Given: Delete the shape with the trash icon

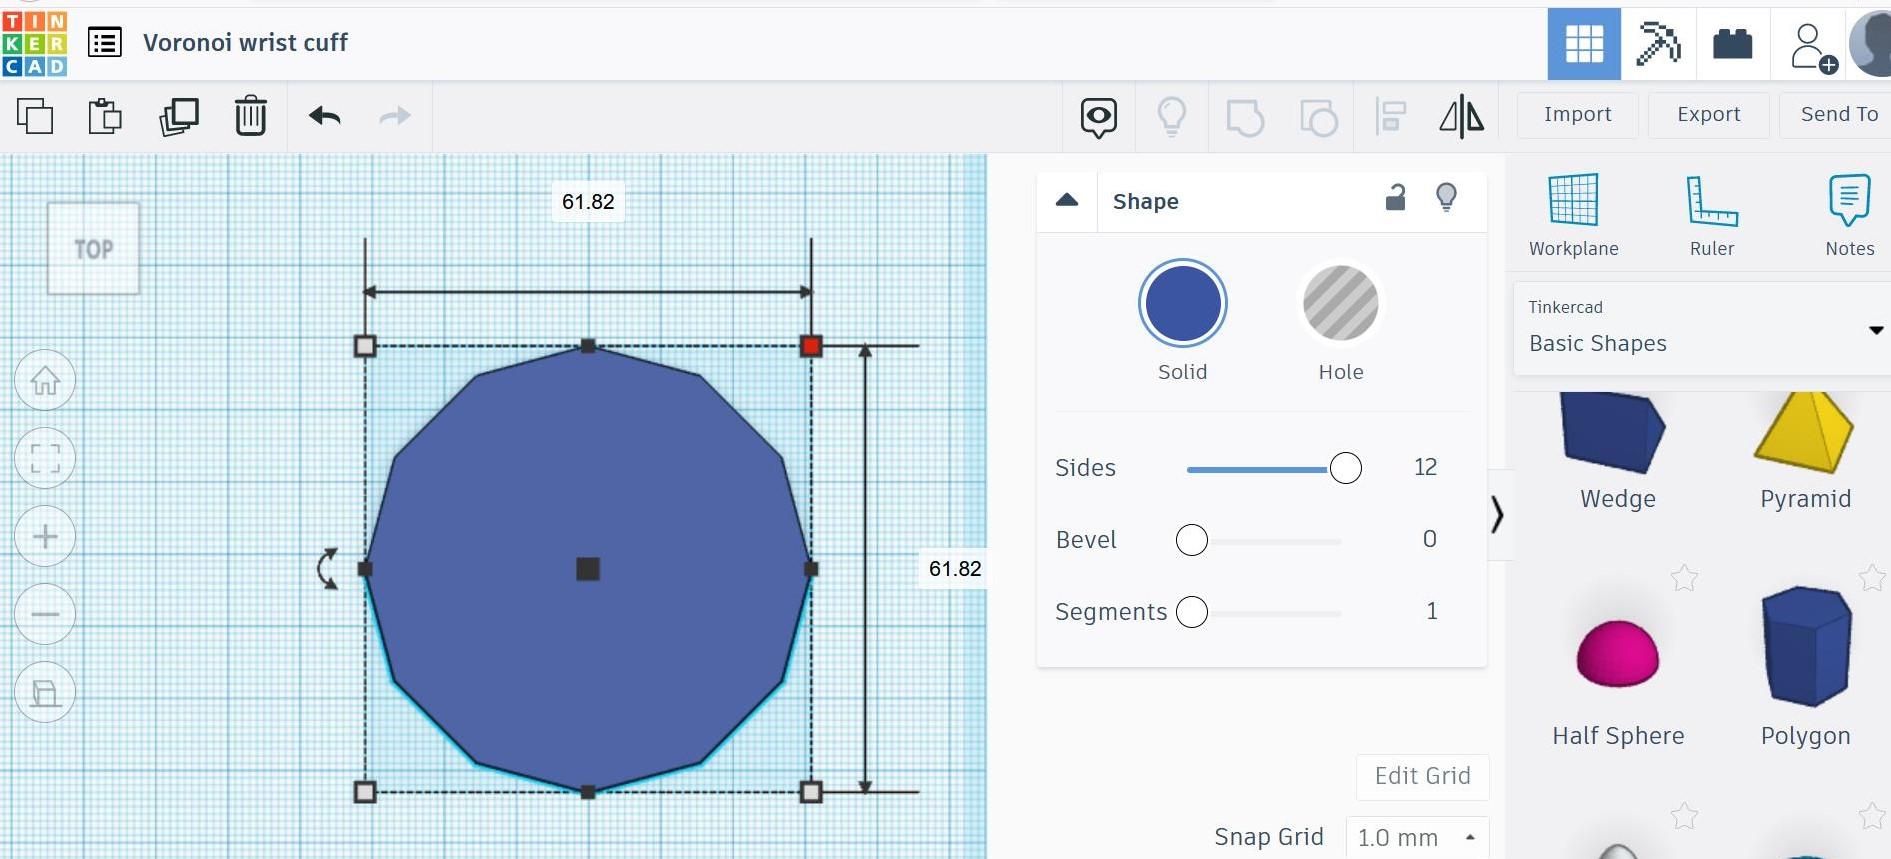Looking at the screenshot, I should pyautogui.click(x=251, y=116).
